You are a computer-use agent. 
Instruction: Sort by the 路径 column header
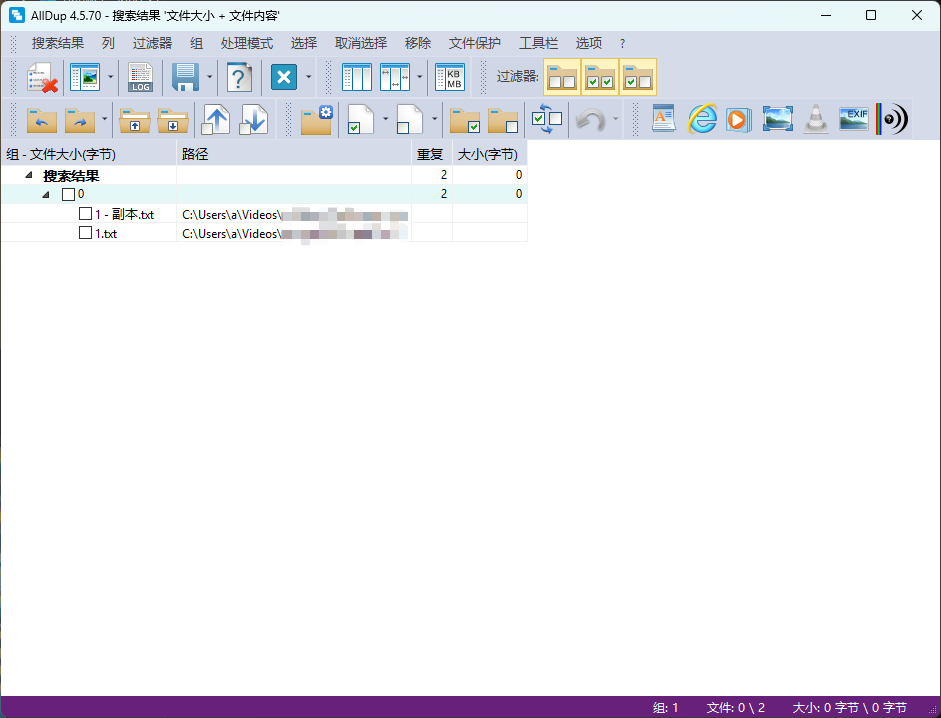click(294, 154)
